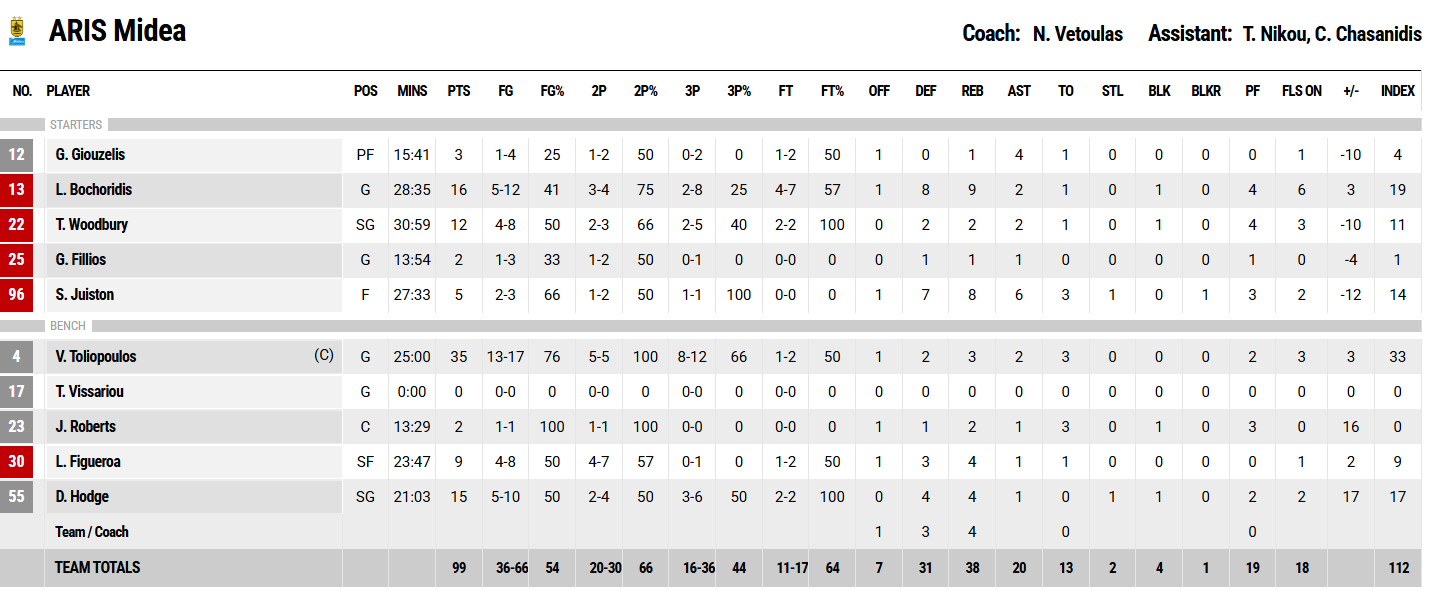1430x594 pixels.
Task: Click jersey number 12 badge
Action: [16, 155]
